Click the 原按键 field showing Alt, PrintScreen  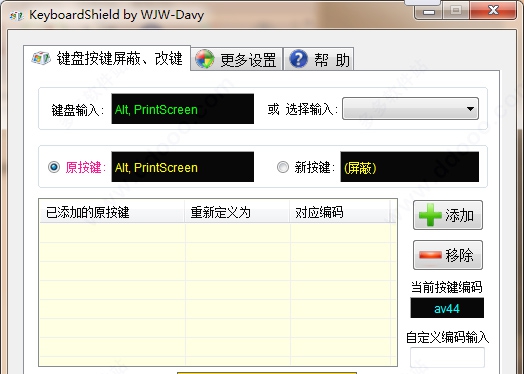tap(182, 167)
